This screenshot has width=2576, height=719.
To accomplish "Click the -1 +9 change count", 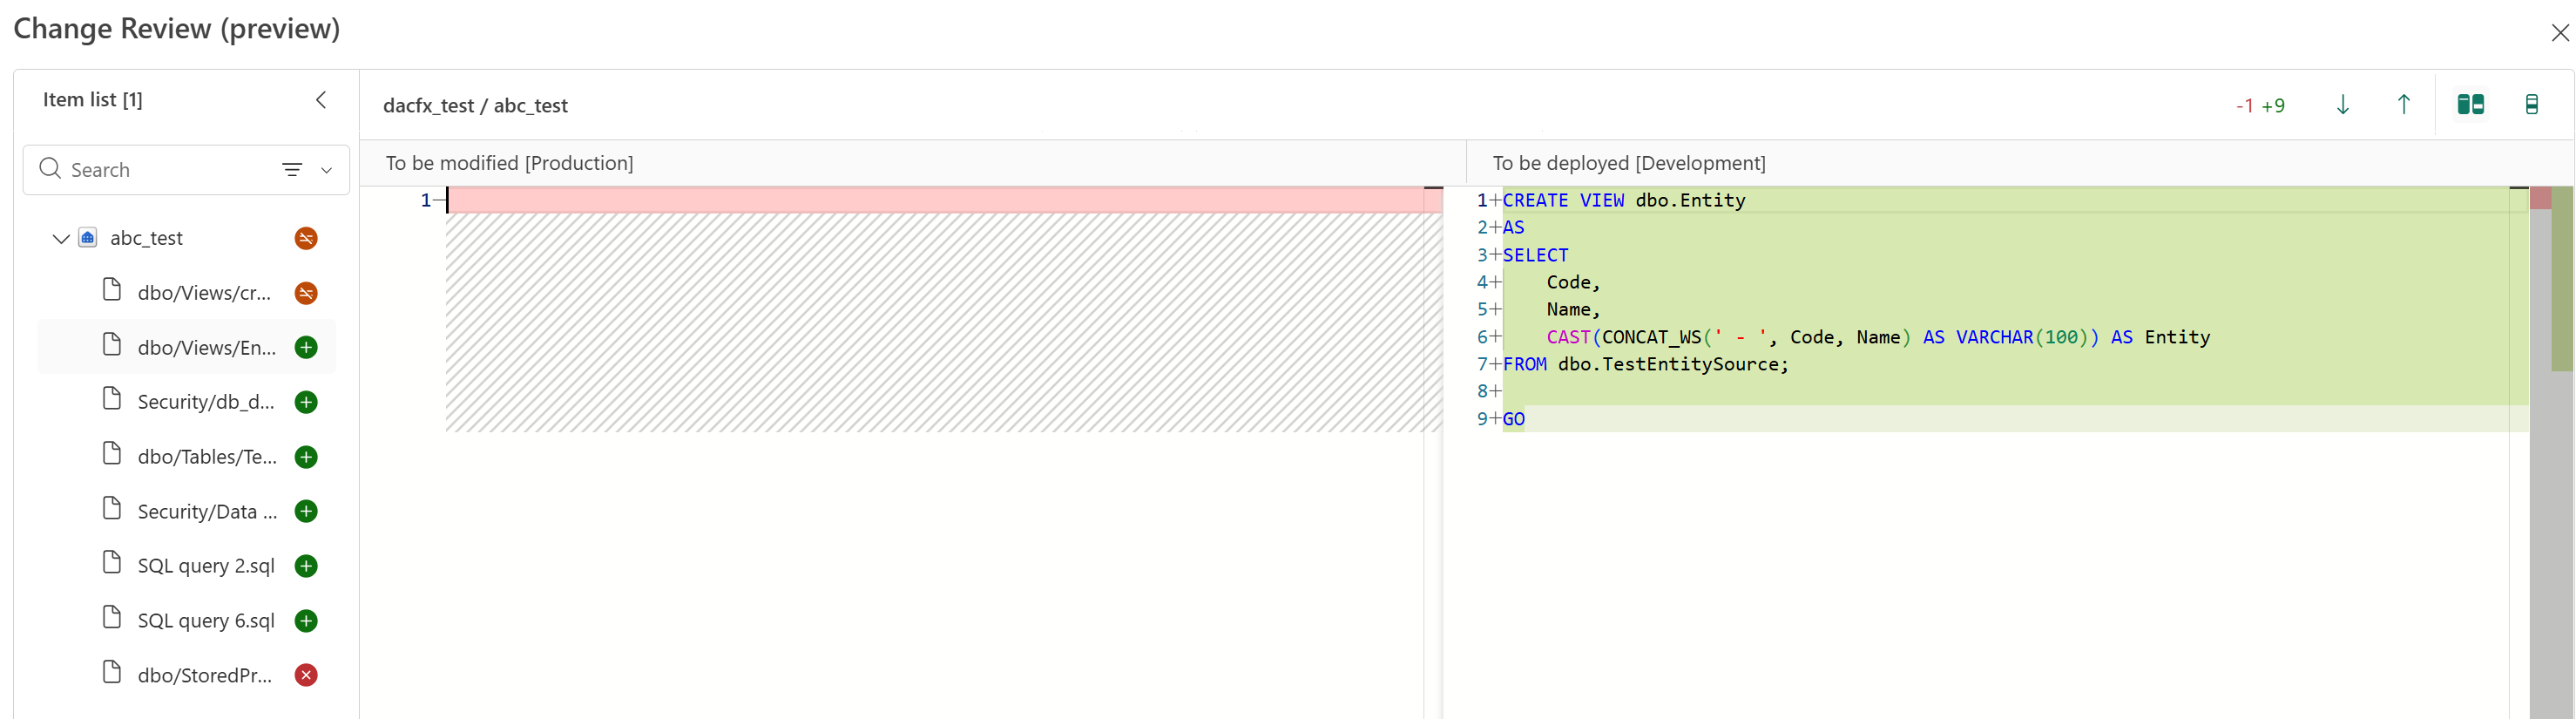I will [x=2260, y=105].
